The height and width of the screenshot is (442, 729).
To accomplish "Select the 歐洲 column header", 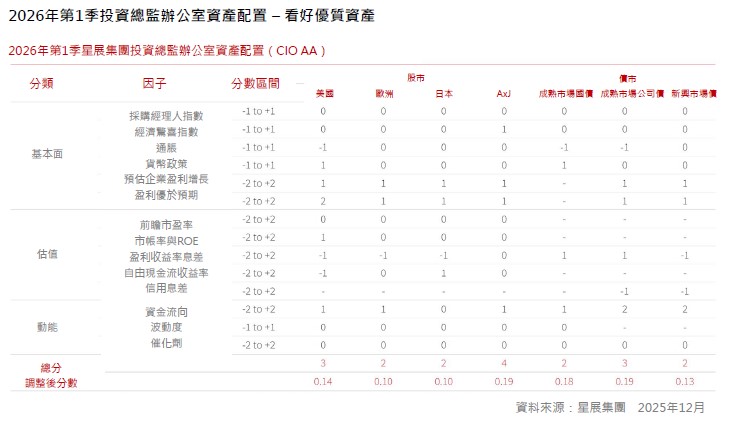I will [384, 93].
